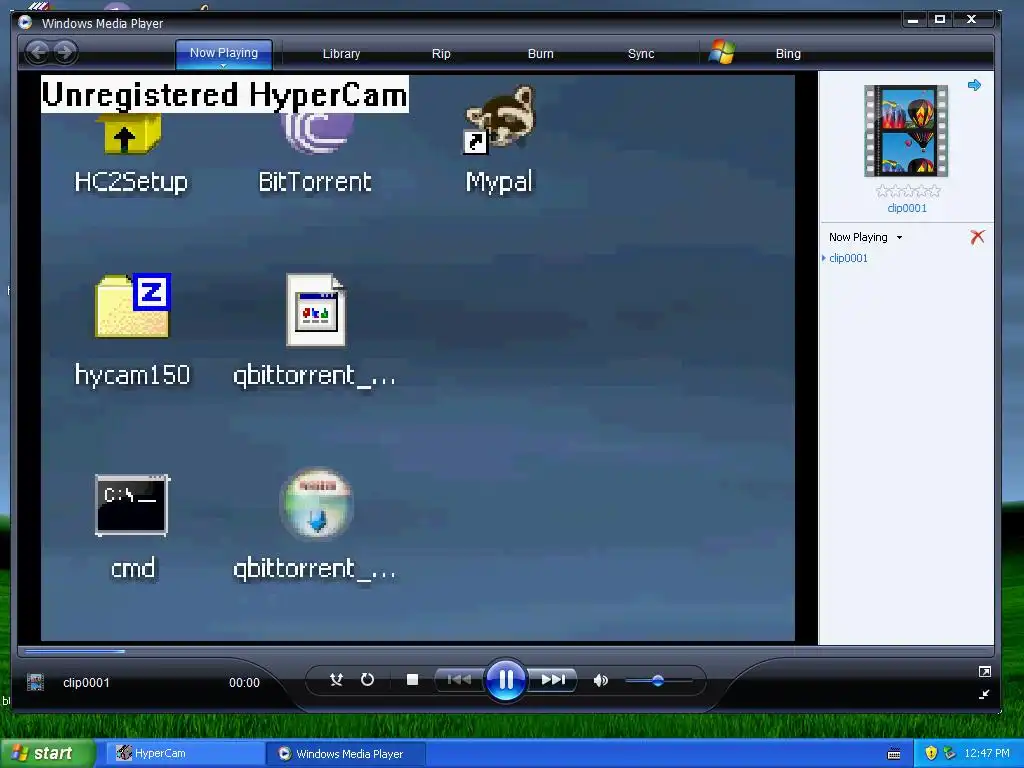
Task: Switch to compact mode
Action: point(984,694)
